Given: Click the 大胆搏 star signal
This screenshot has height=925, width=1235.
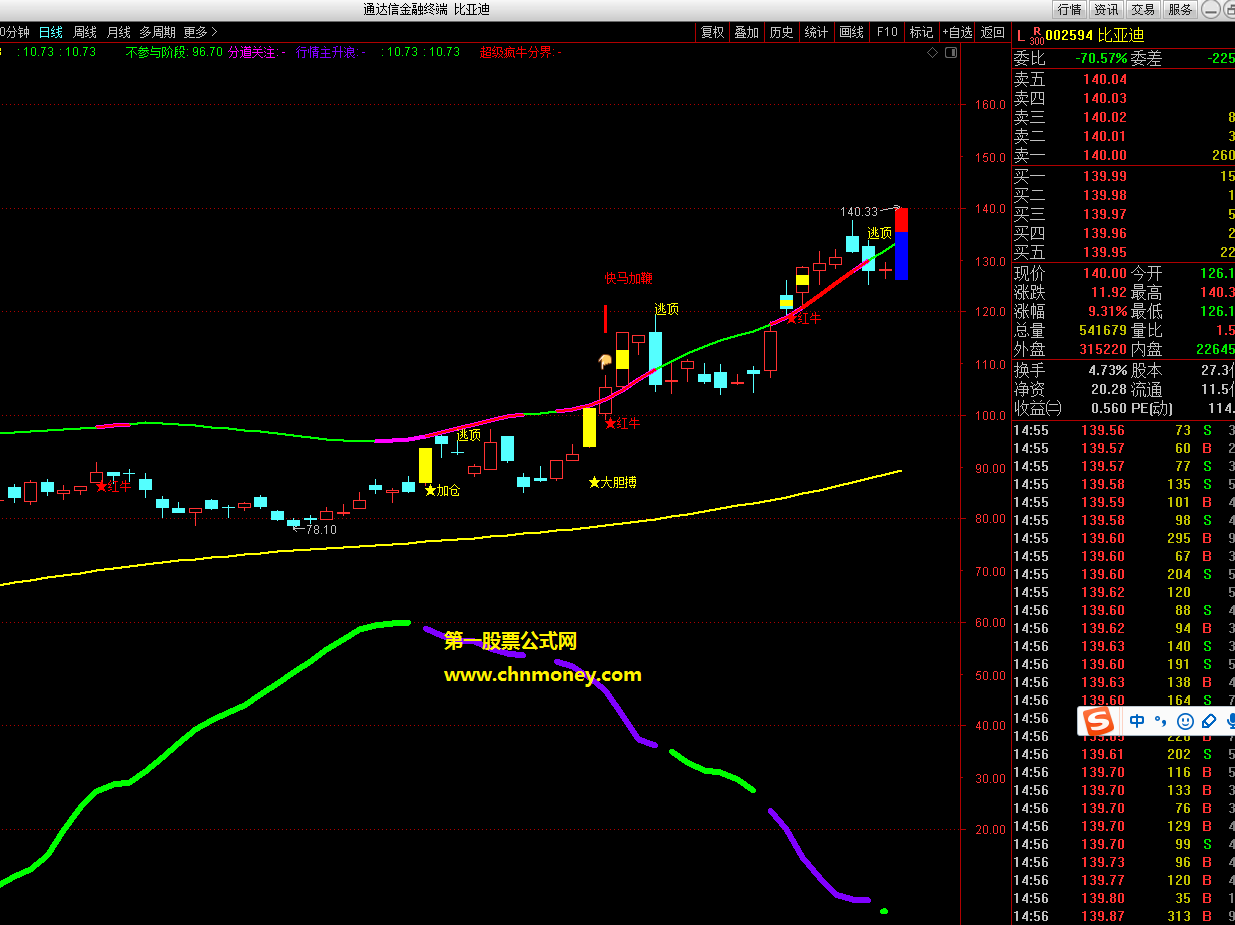Looking at the screenshot, I should (x=612, y=482).
